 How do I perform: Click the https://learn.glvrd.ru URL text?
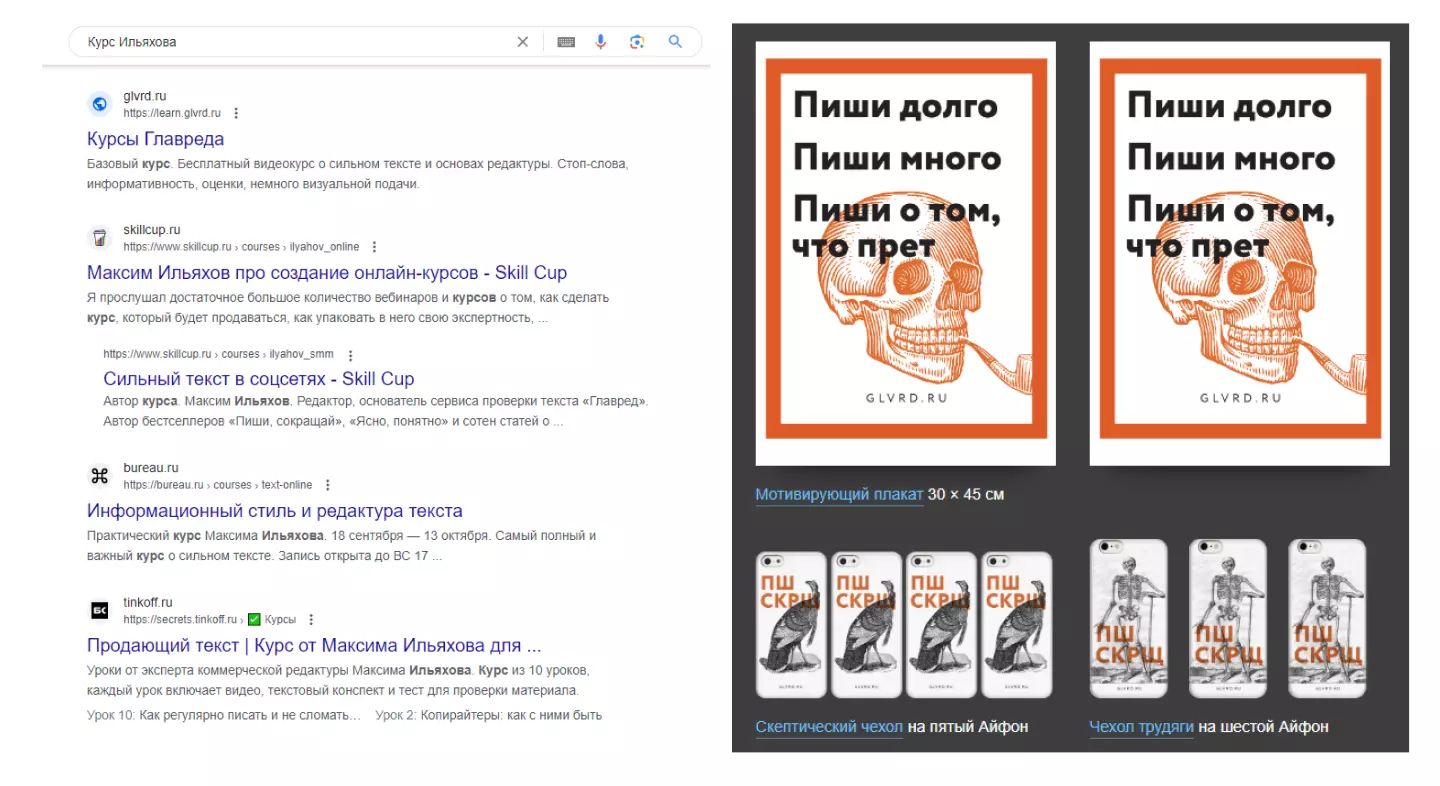[x=172, y=113]
